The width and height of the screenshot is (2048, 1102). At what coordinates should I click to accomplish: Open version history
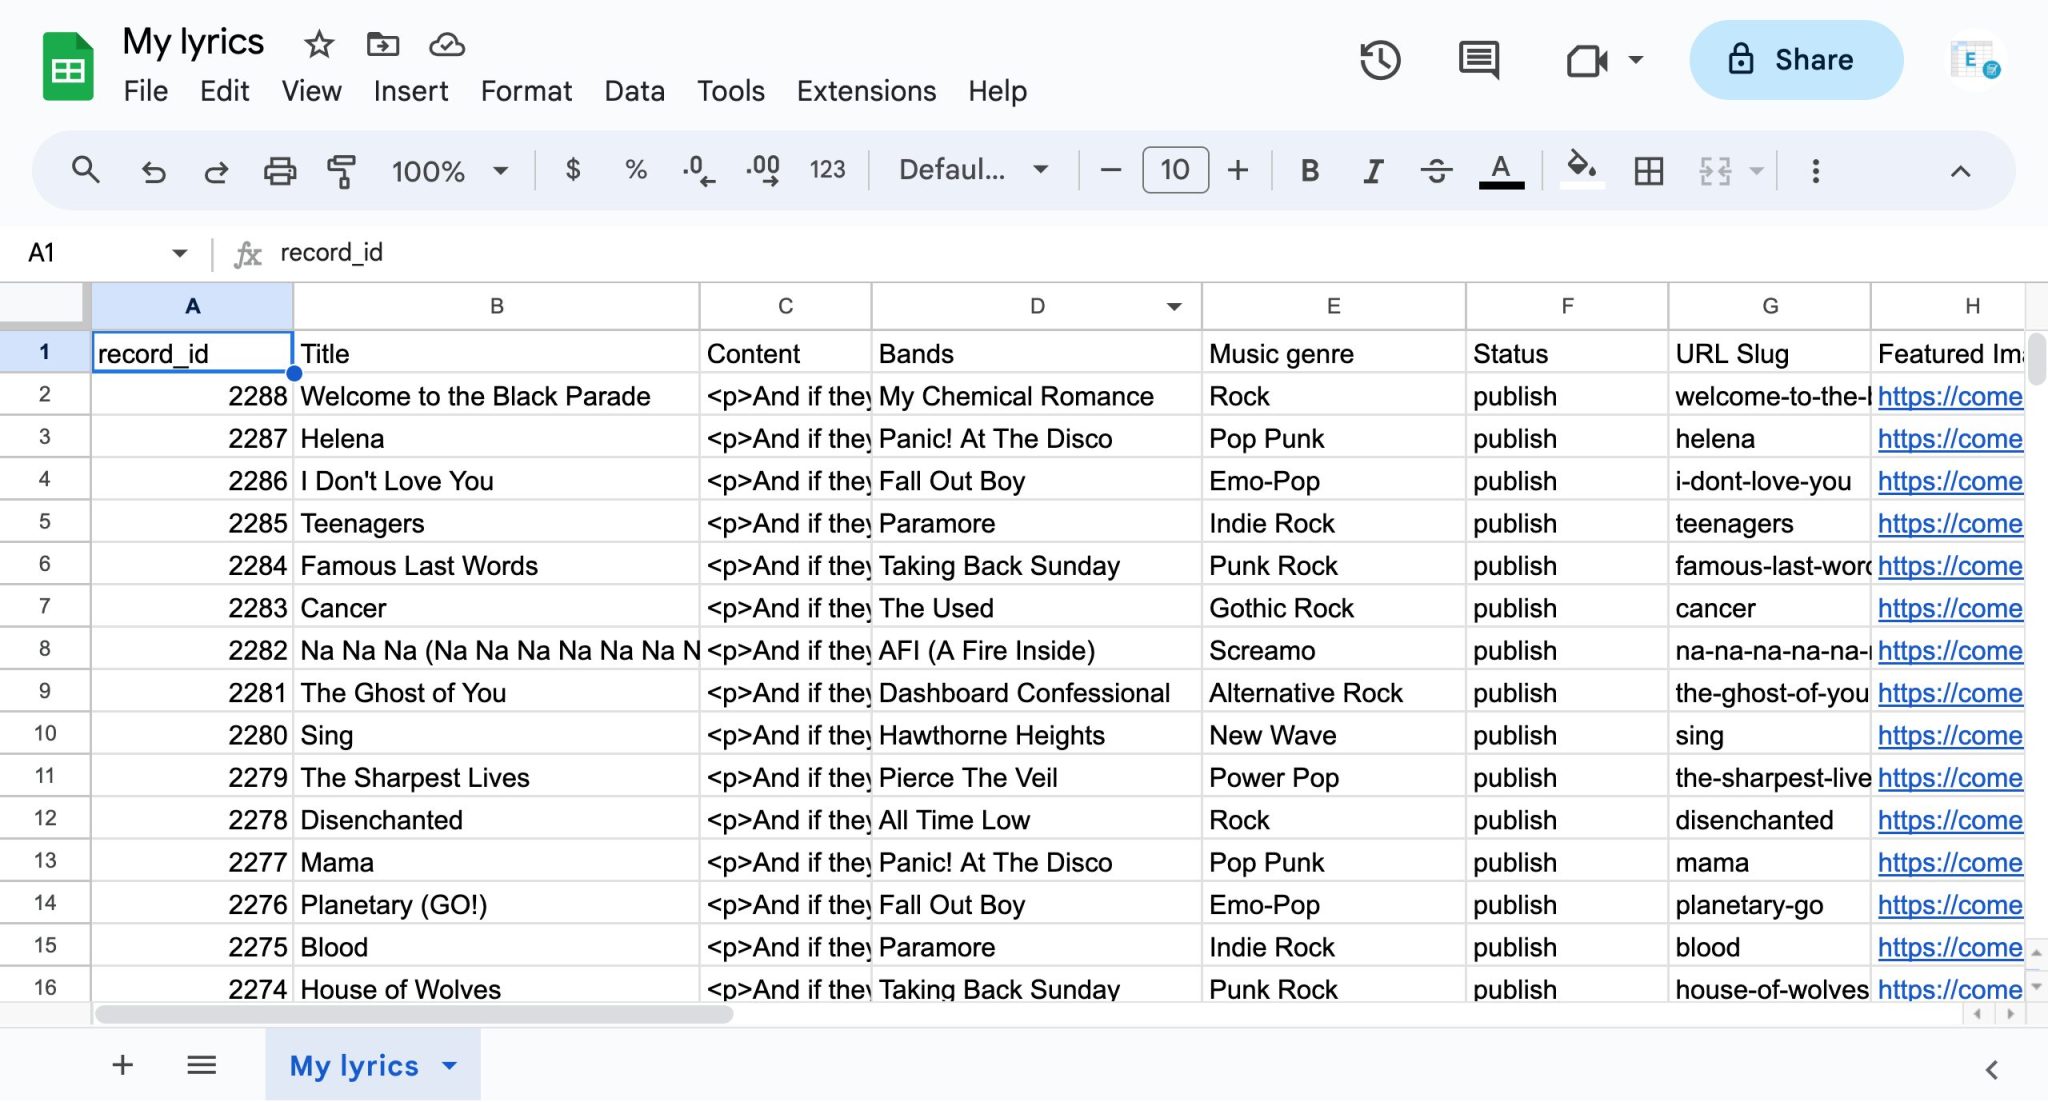(1379, 60)
